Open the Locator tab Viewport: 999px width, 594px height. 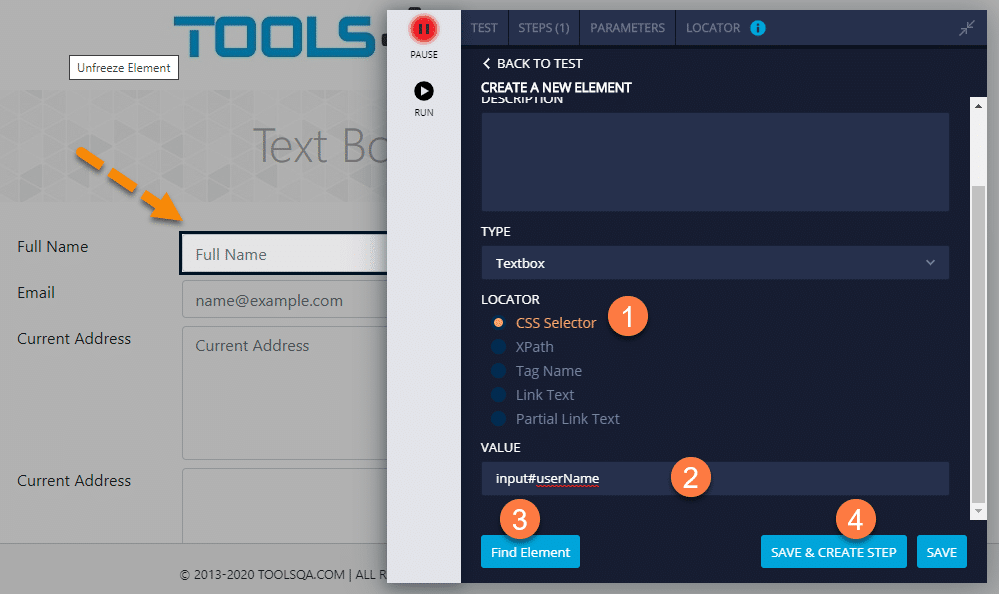click(x=713, y=28)
